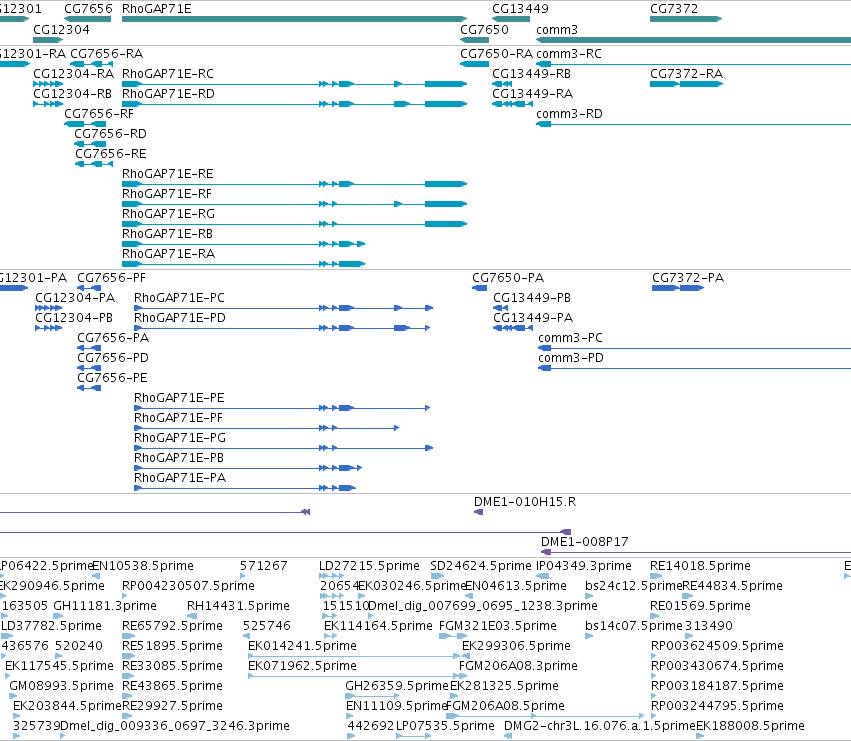Click protein CG13449-PA
The width and height of the screenshot is (851, 741).
pyautogui.click(x=513, y=328)
